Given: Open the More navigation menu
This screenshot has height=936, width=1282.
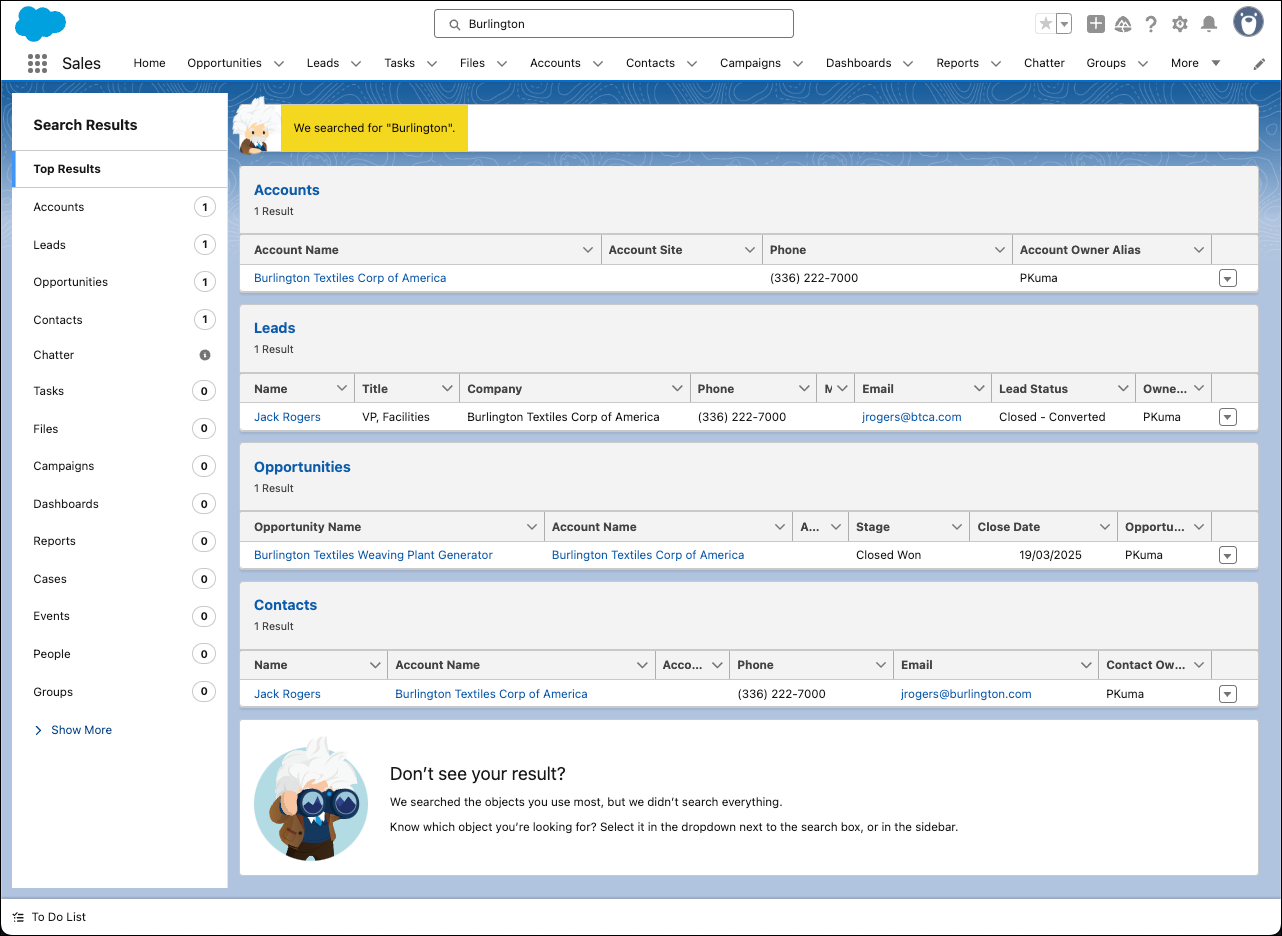Looking at the screenshot, I should coord(1196,63).
